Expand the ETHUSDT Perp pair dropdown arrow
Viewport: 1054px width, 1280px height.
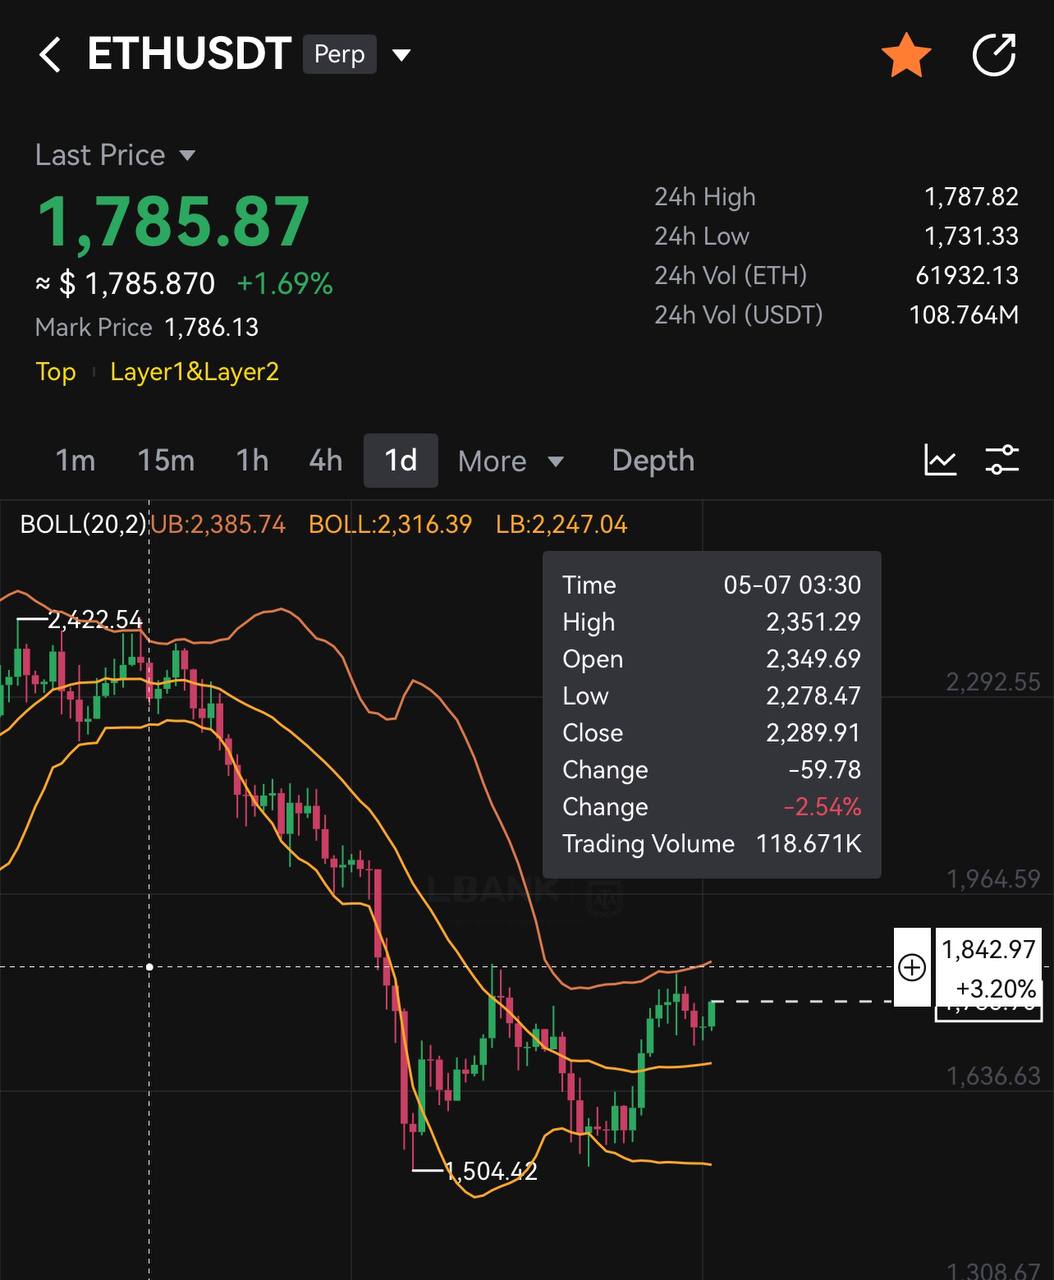[402, 55]
